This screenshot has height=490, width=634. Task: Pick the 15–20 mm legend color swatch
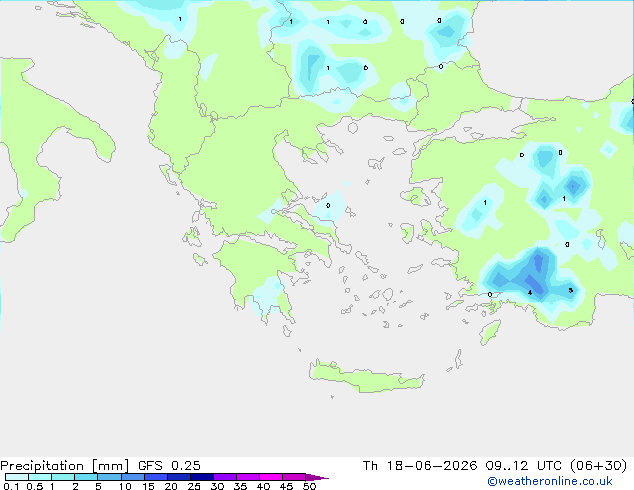pyautogui.click(x=156, y=477)
